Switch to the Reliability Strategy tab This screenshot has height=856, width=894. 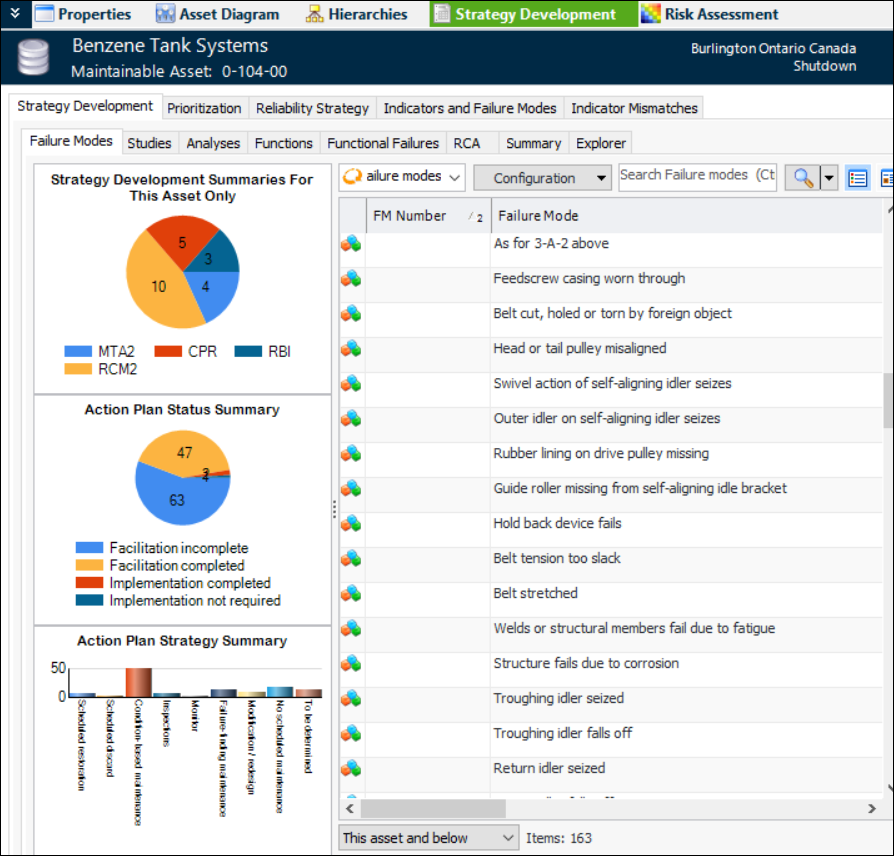point(312,108)
